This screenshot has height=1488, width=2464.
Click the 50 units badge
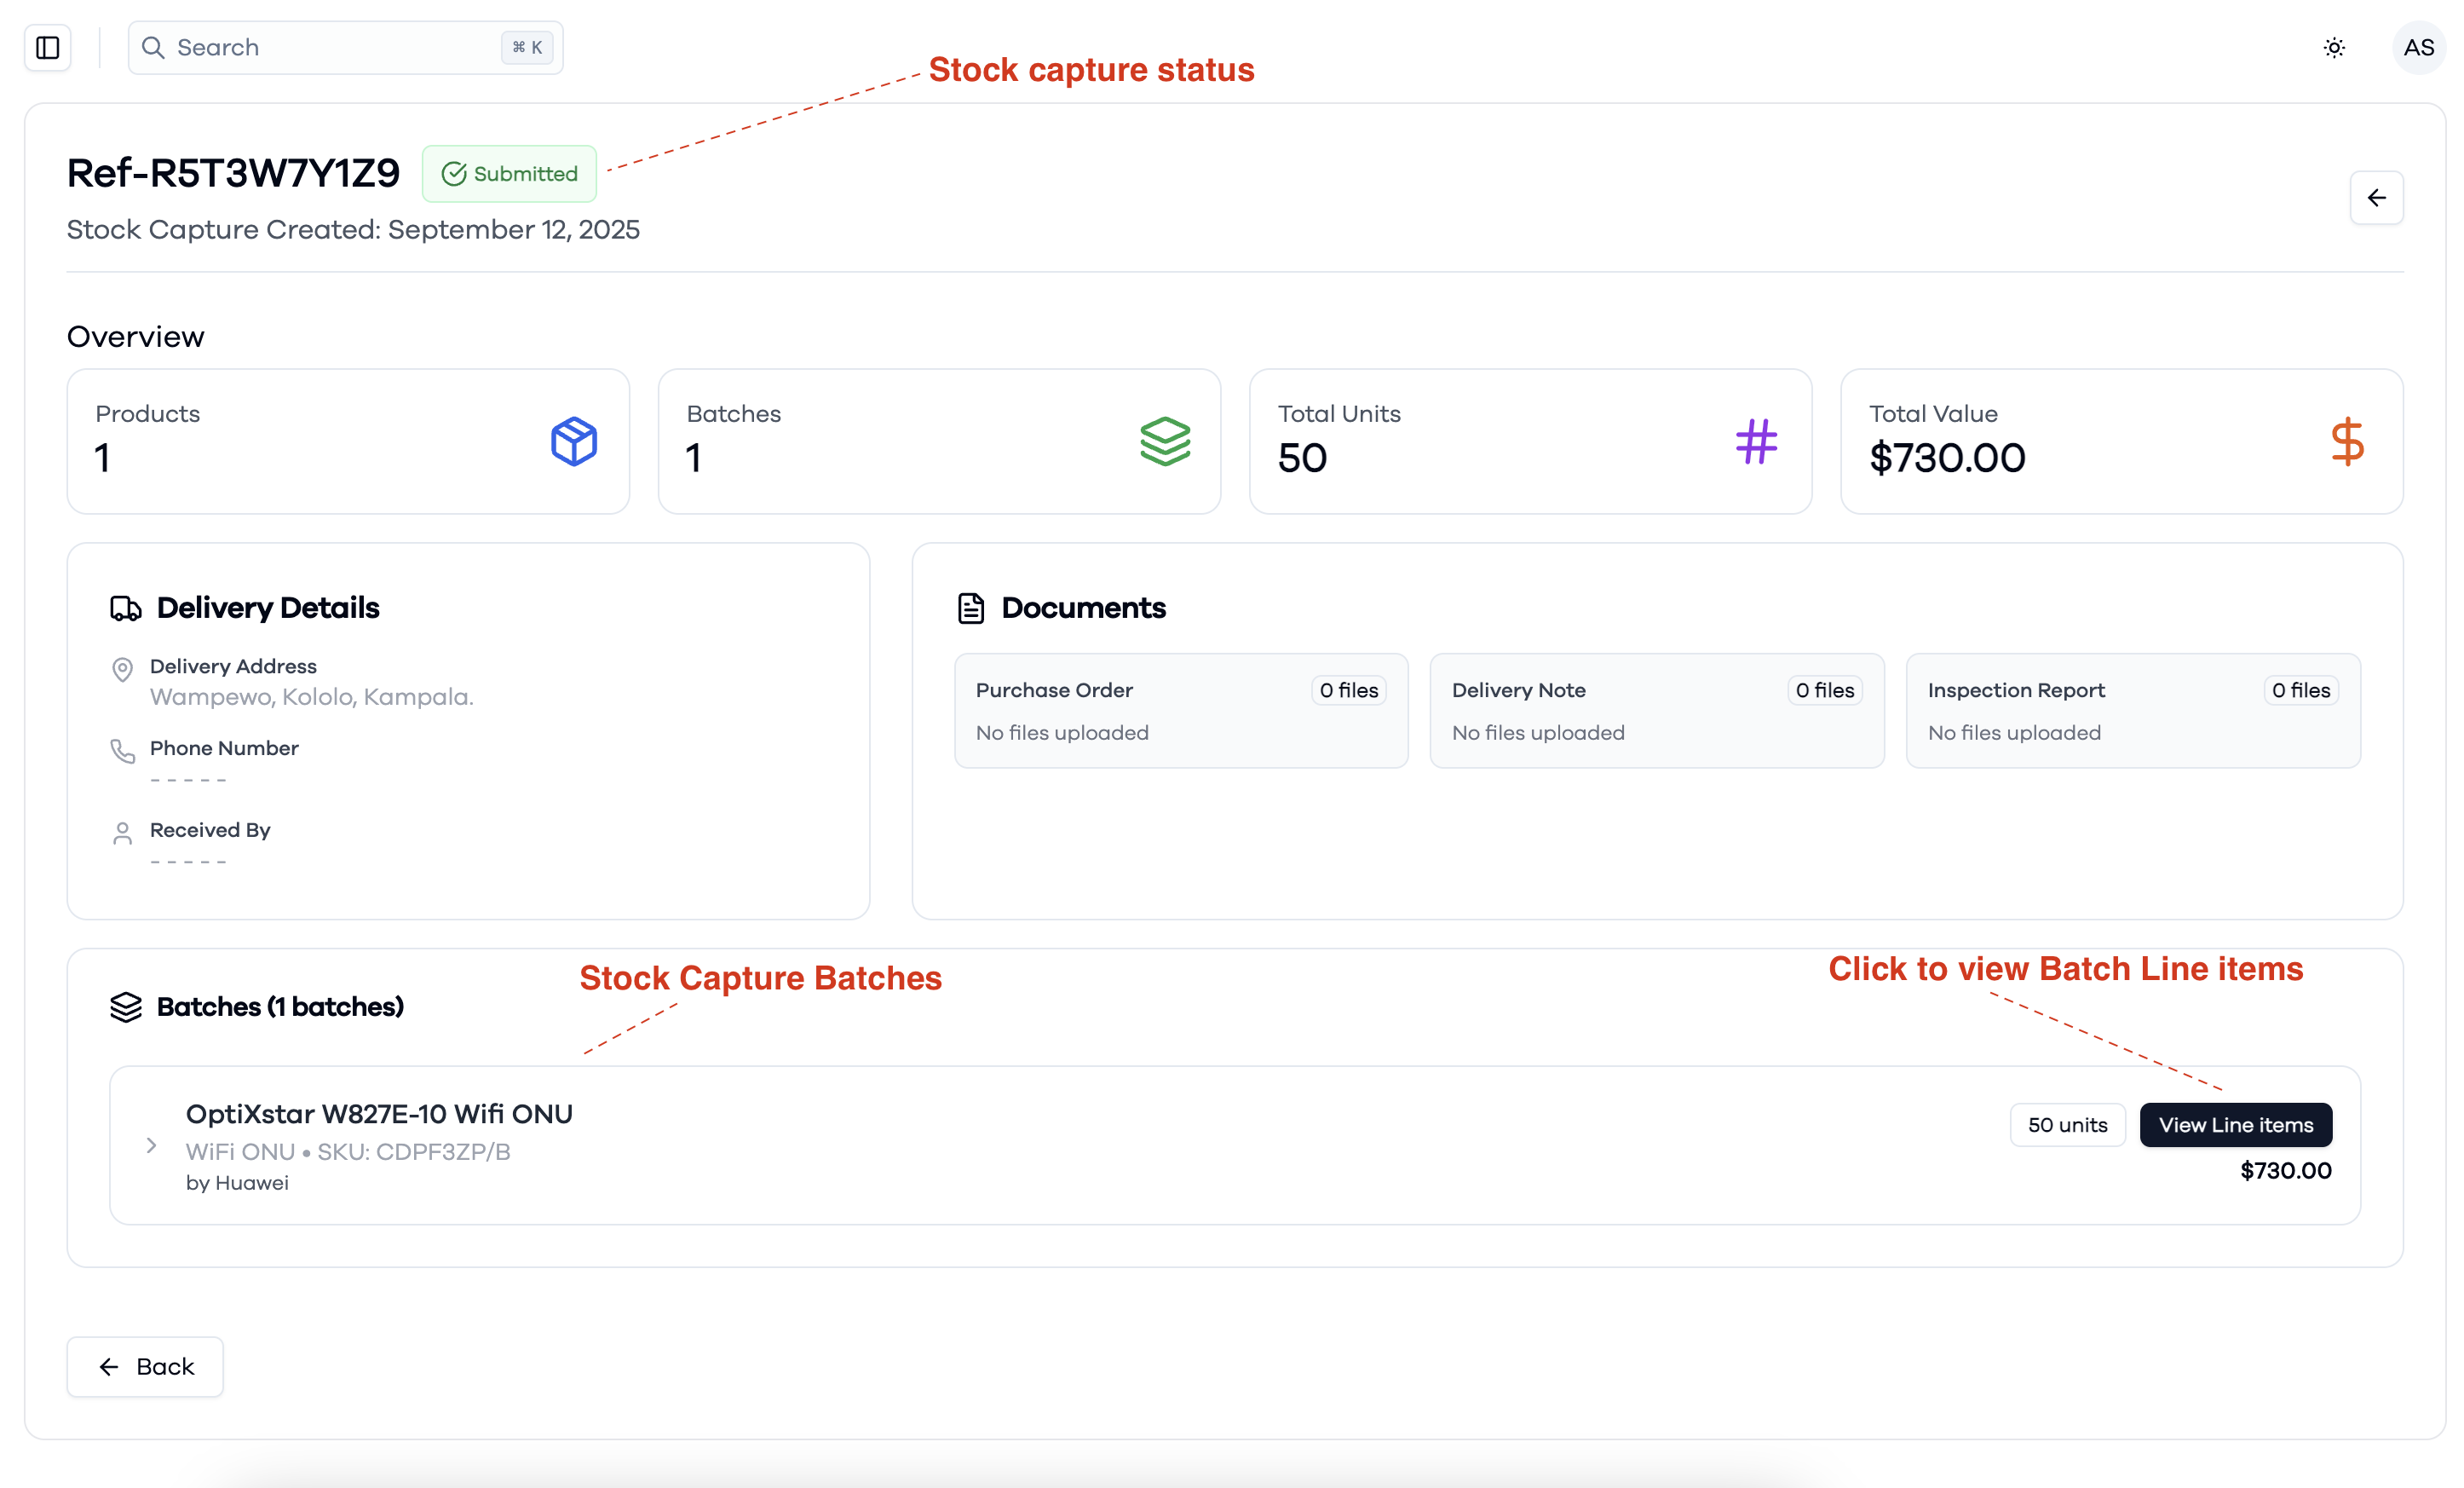click(2067, 1125)
